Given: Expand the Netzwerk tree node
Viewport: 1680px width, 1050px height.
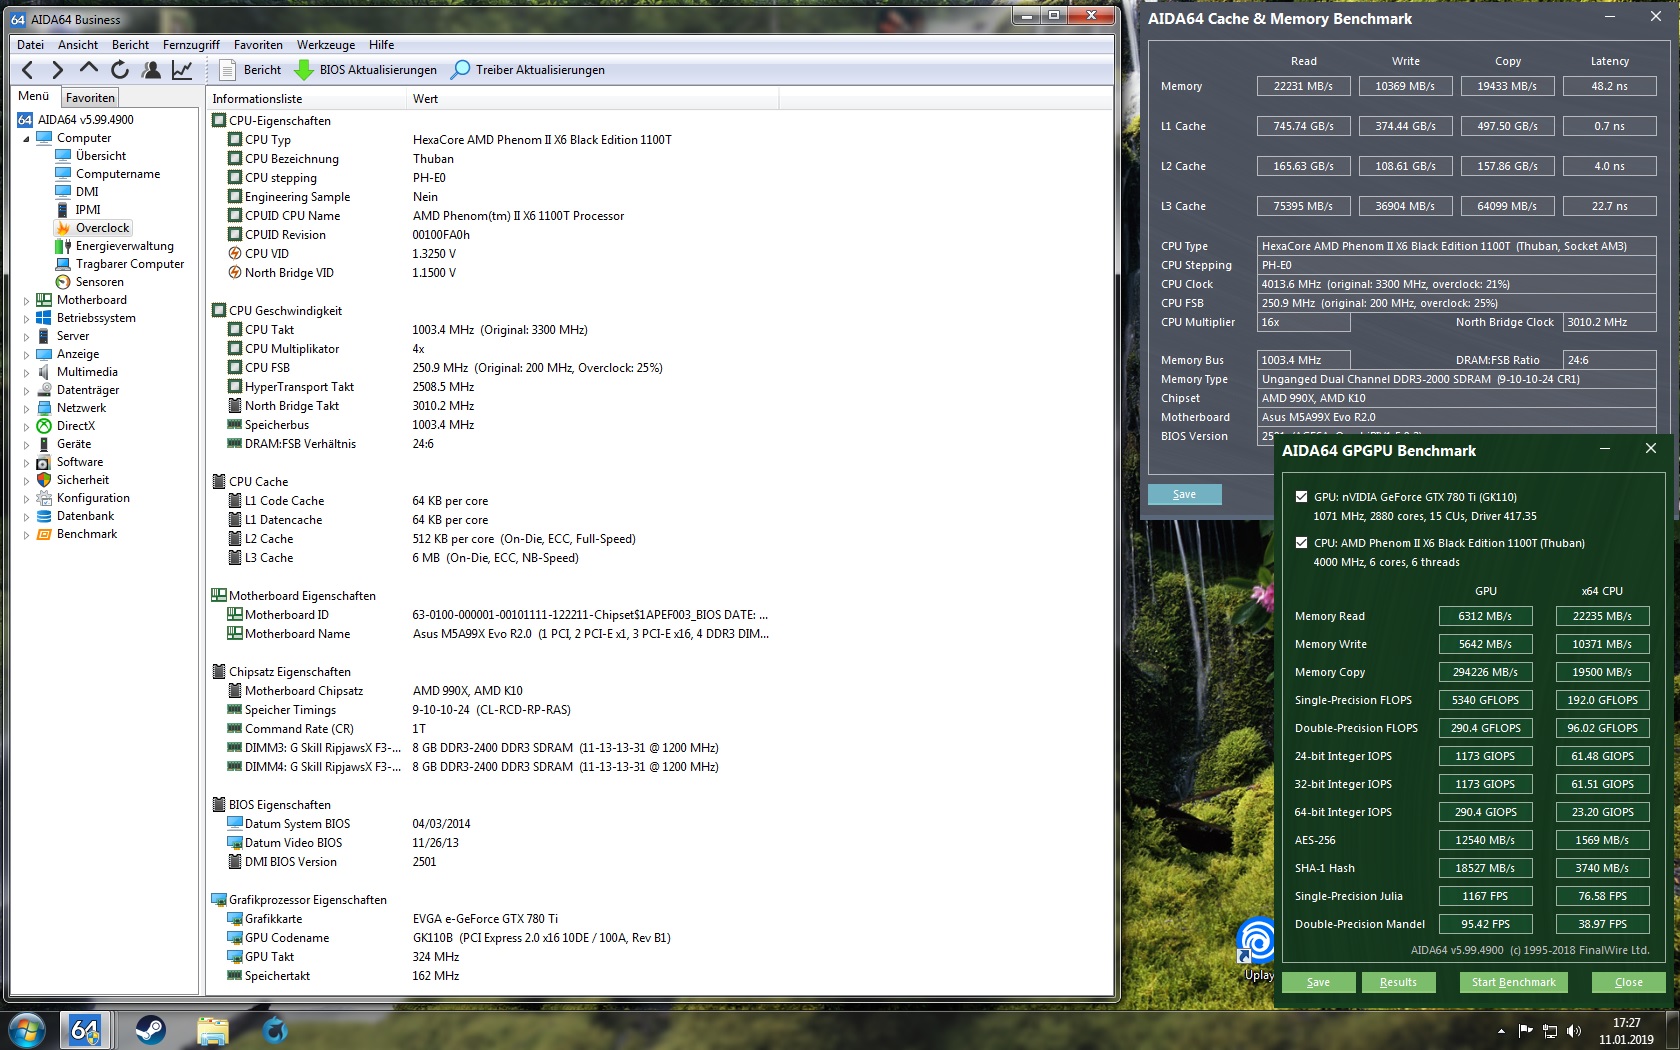Looking at the screenshot, I should tap(26, 409).
